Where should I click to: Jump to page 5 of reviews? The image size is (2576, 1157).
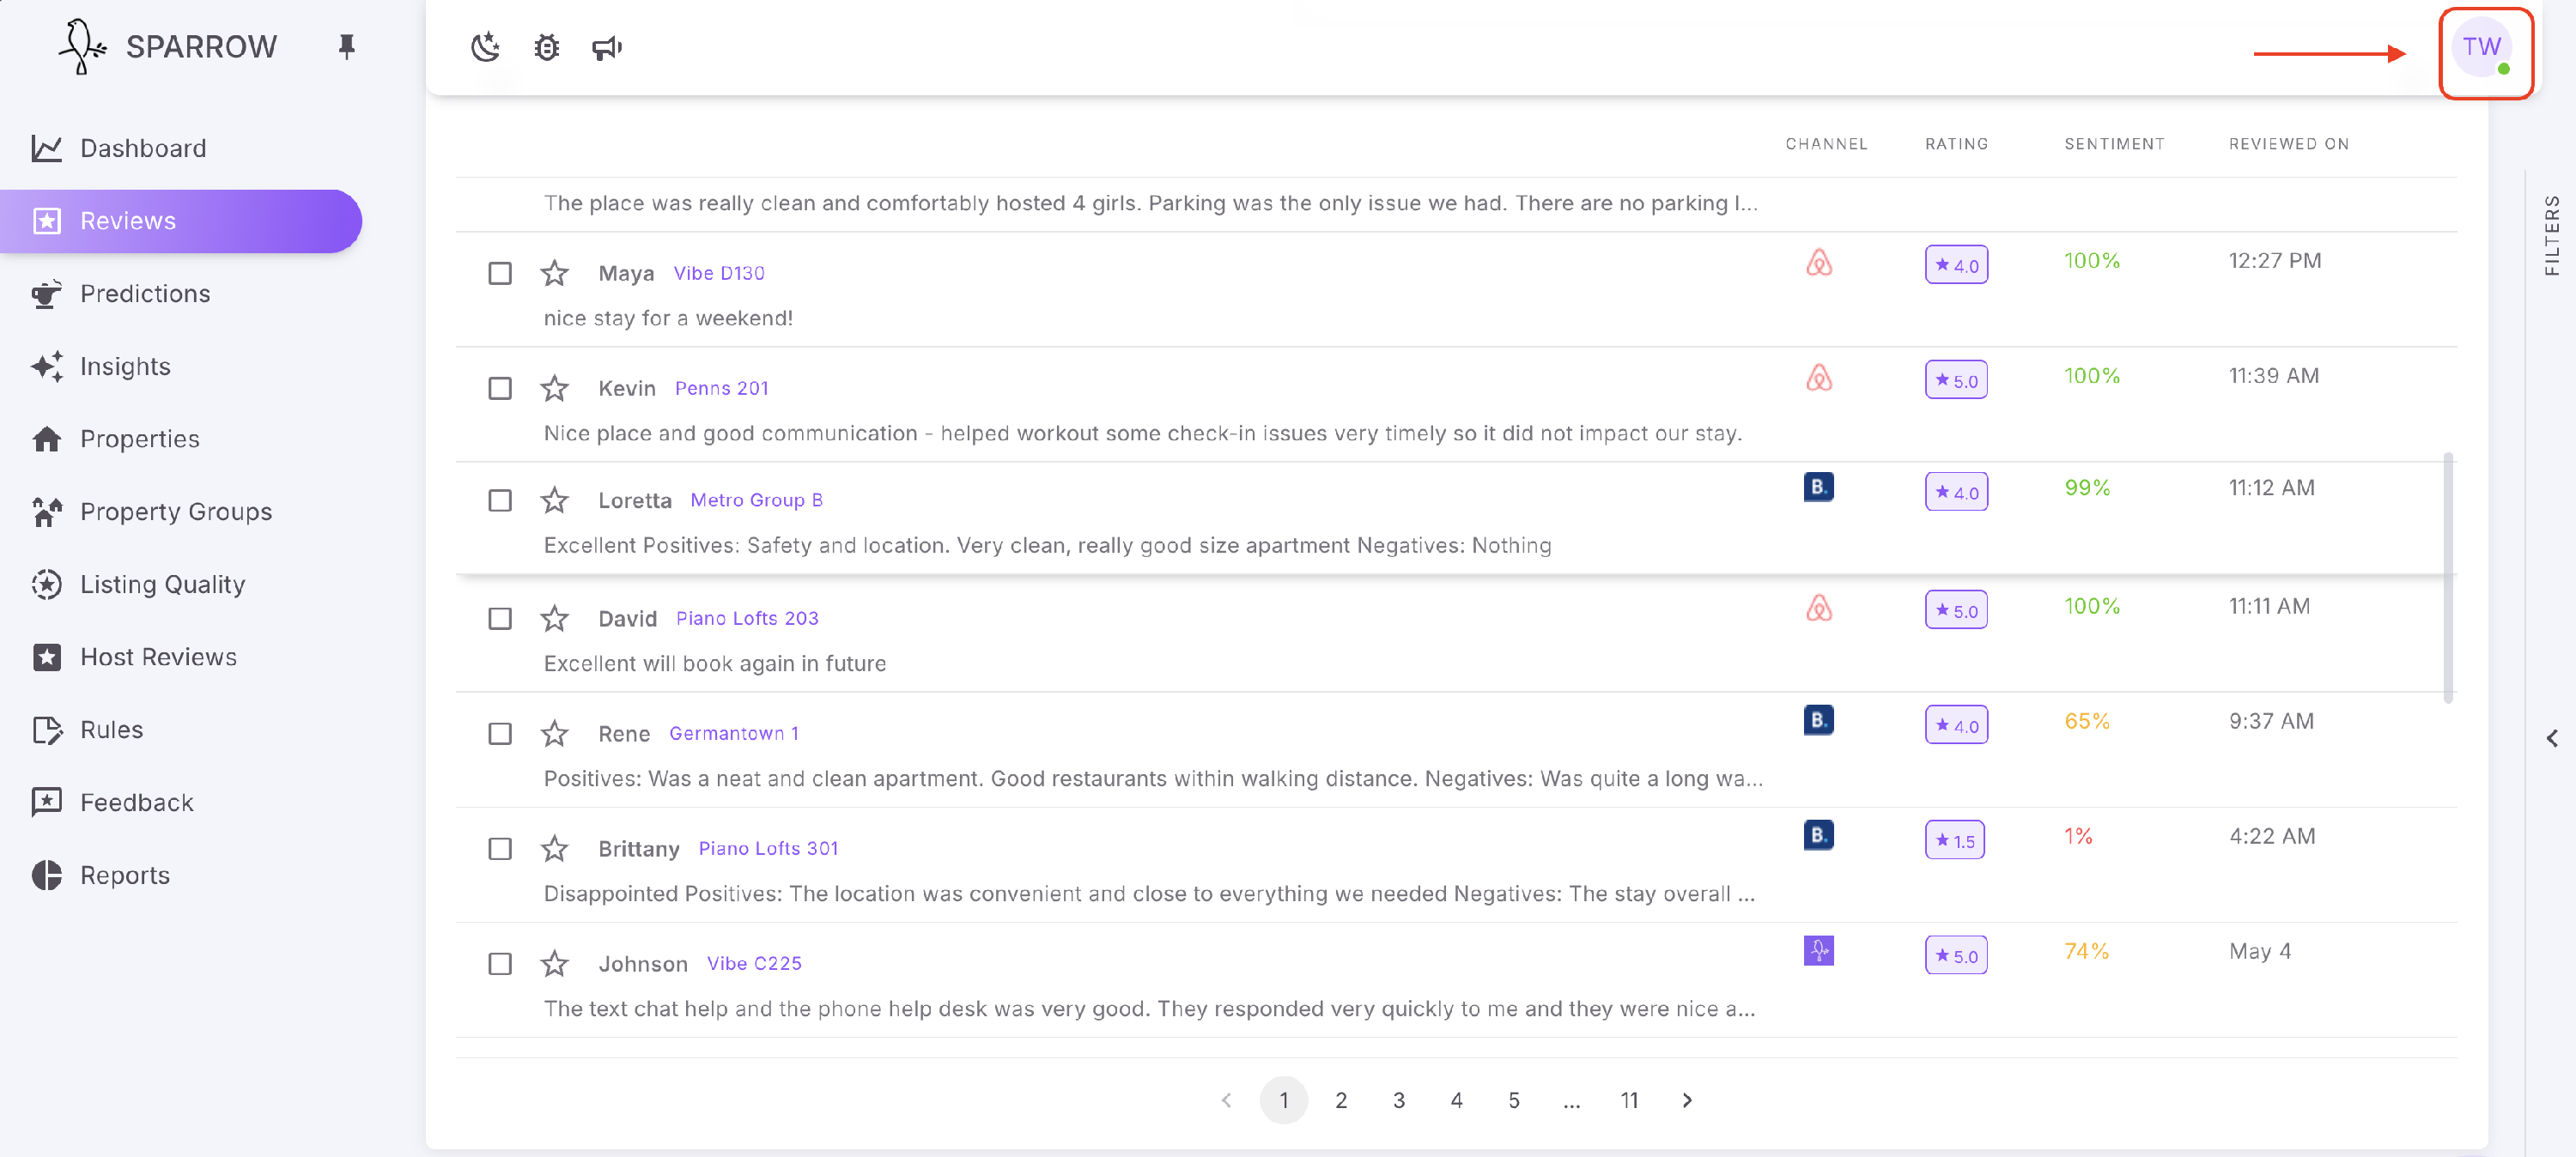click(1514, 1100)
